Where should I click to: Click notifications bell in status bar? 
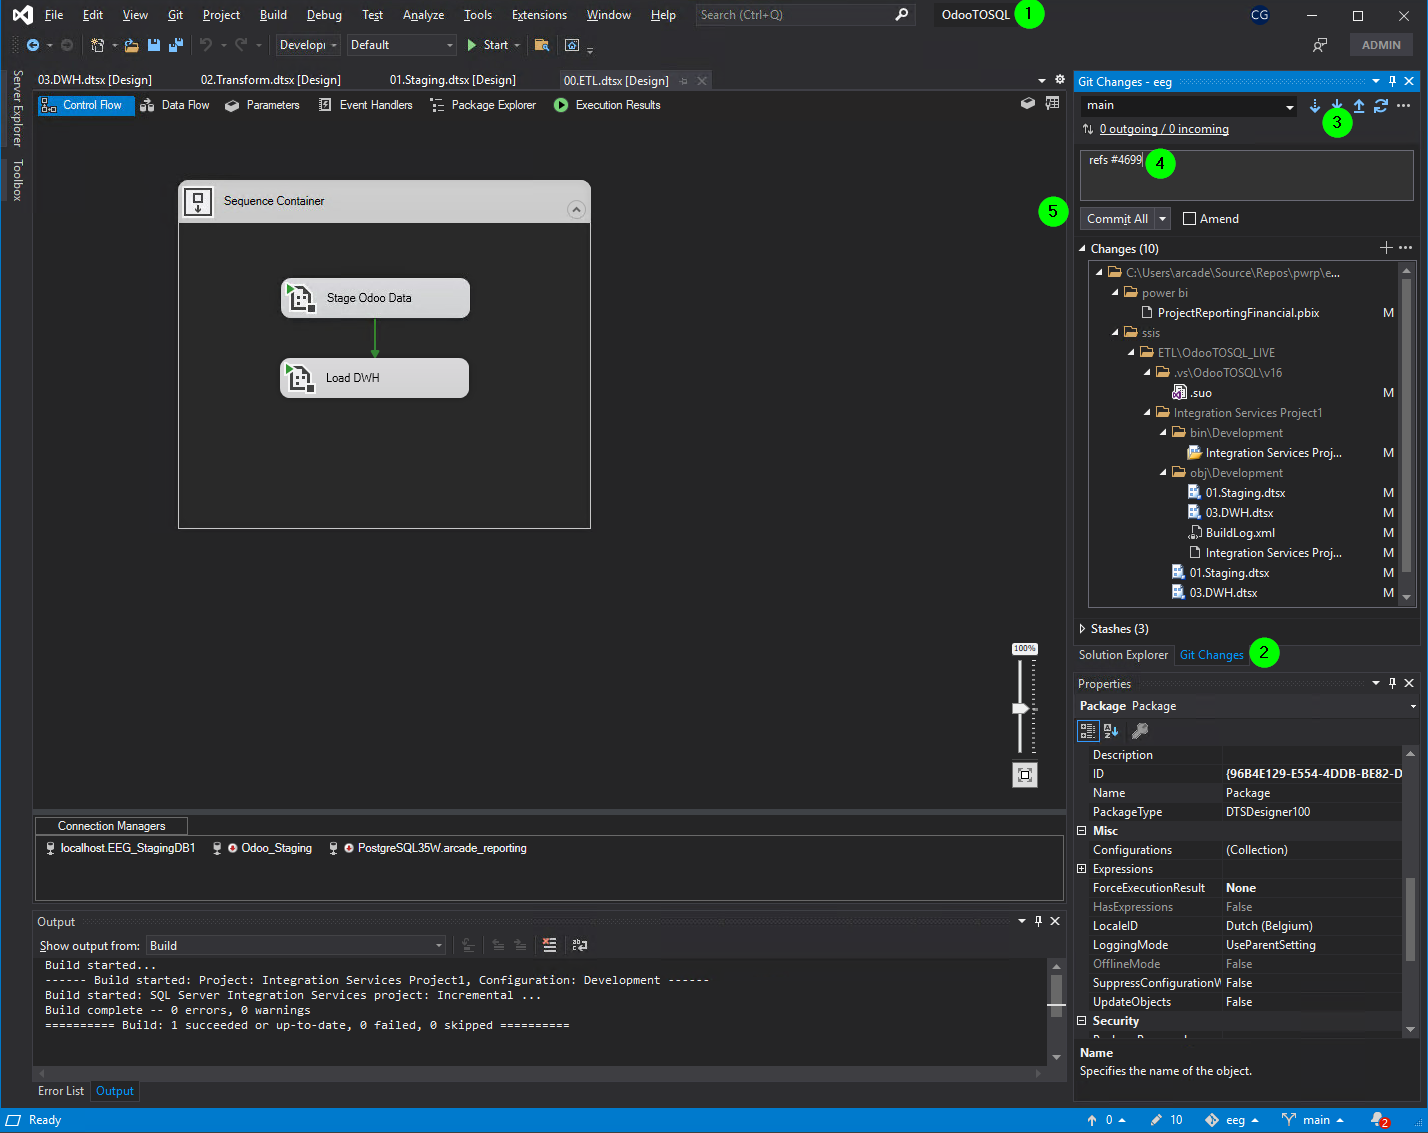pos(1379,1120)
